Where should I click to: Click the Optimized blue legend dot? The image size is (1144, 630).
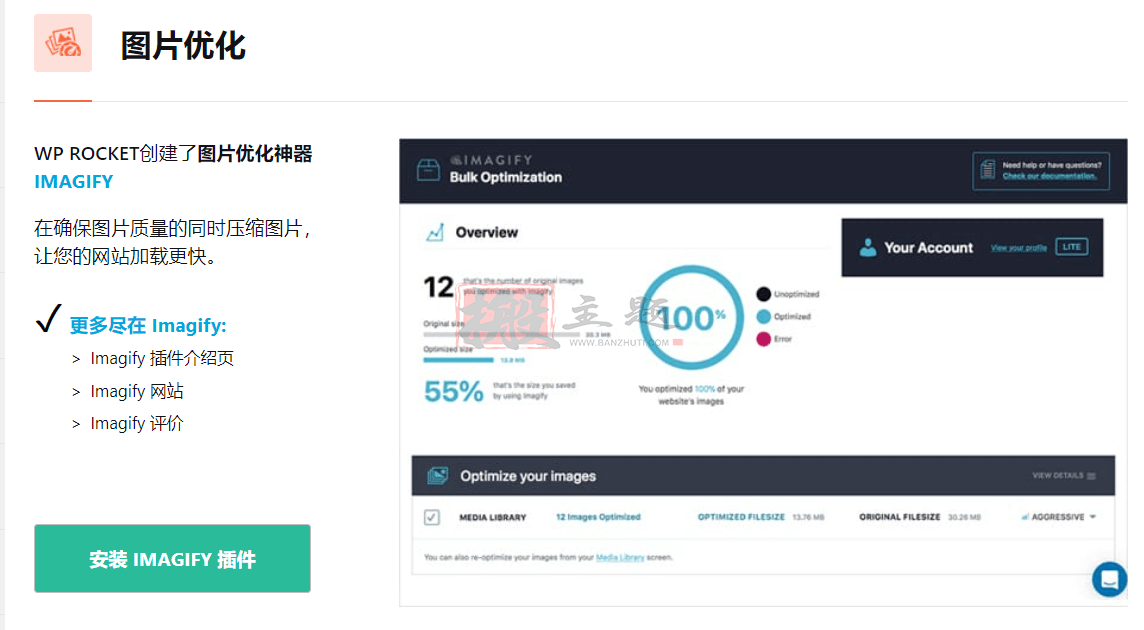764,317
